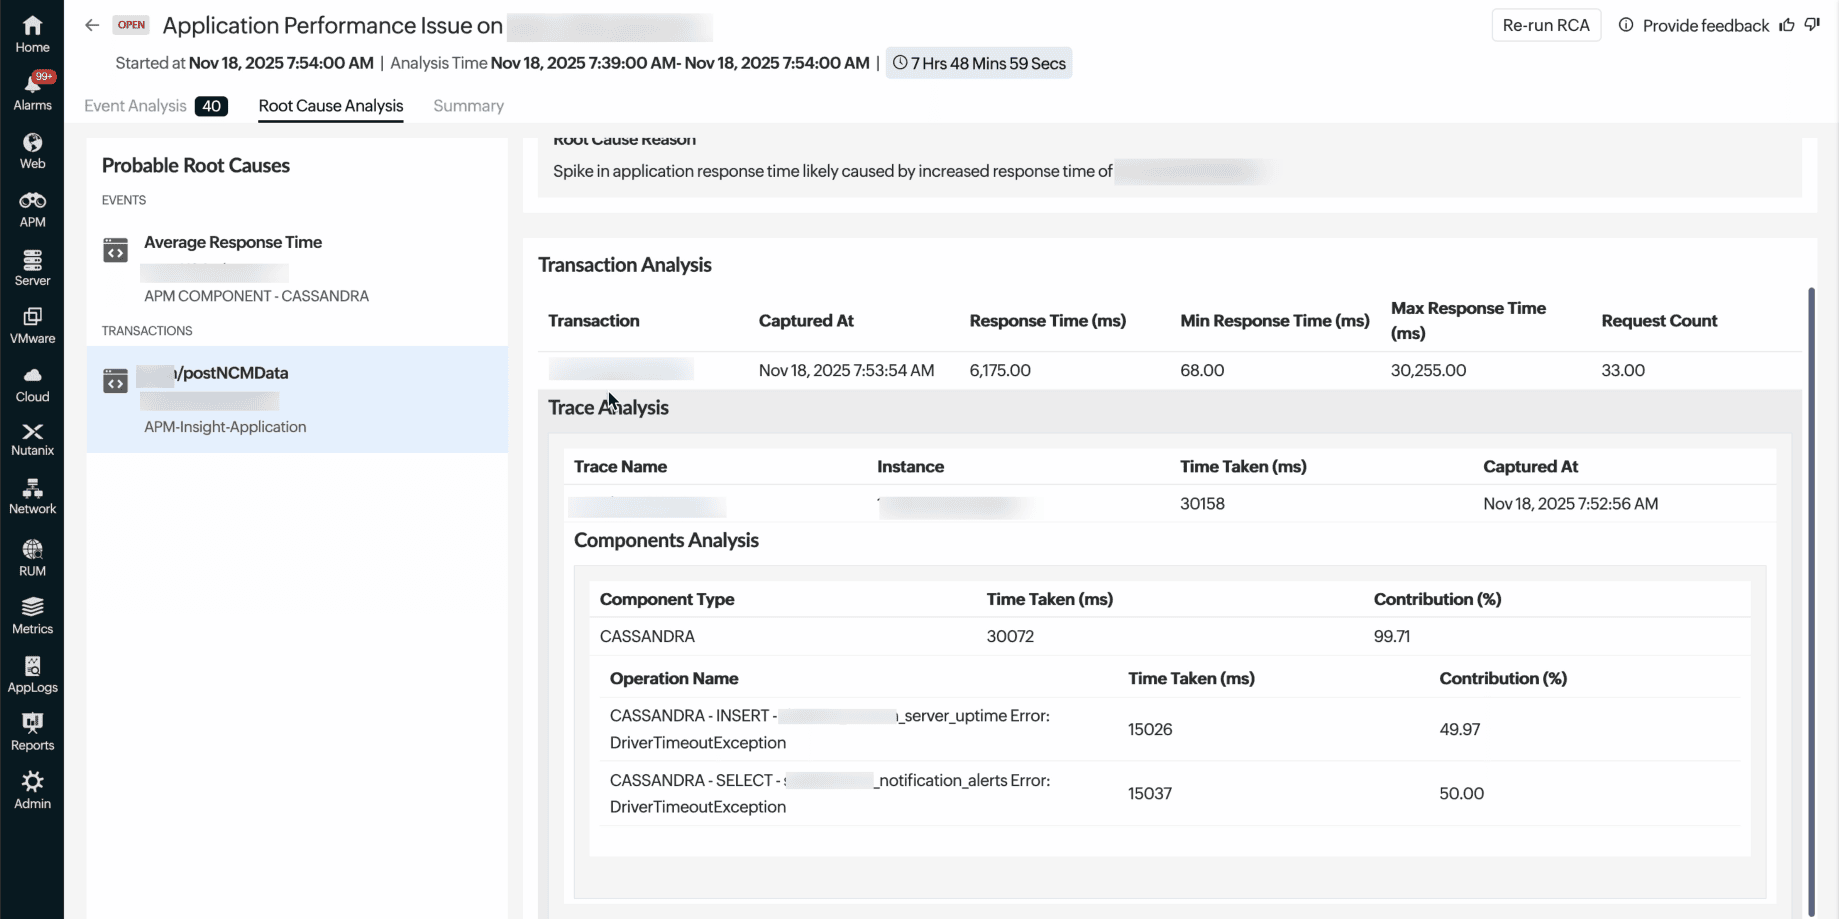Click the Provide feedback text
This screenshot has width=1839, height=919.
tap(1706, 25)
